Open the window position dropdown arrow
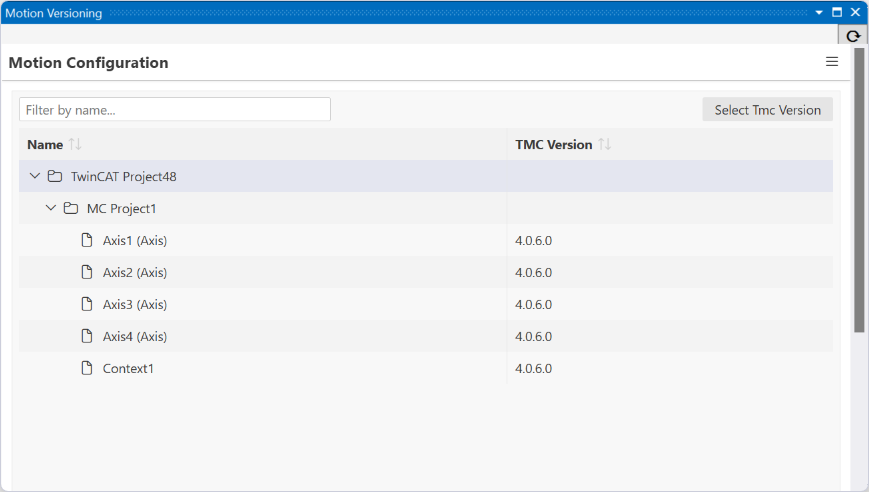 819,12
